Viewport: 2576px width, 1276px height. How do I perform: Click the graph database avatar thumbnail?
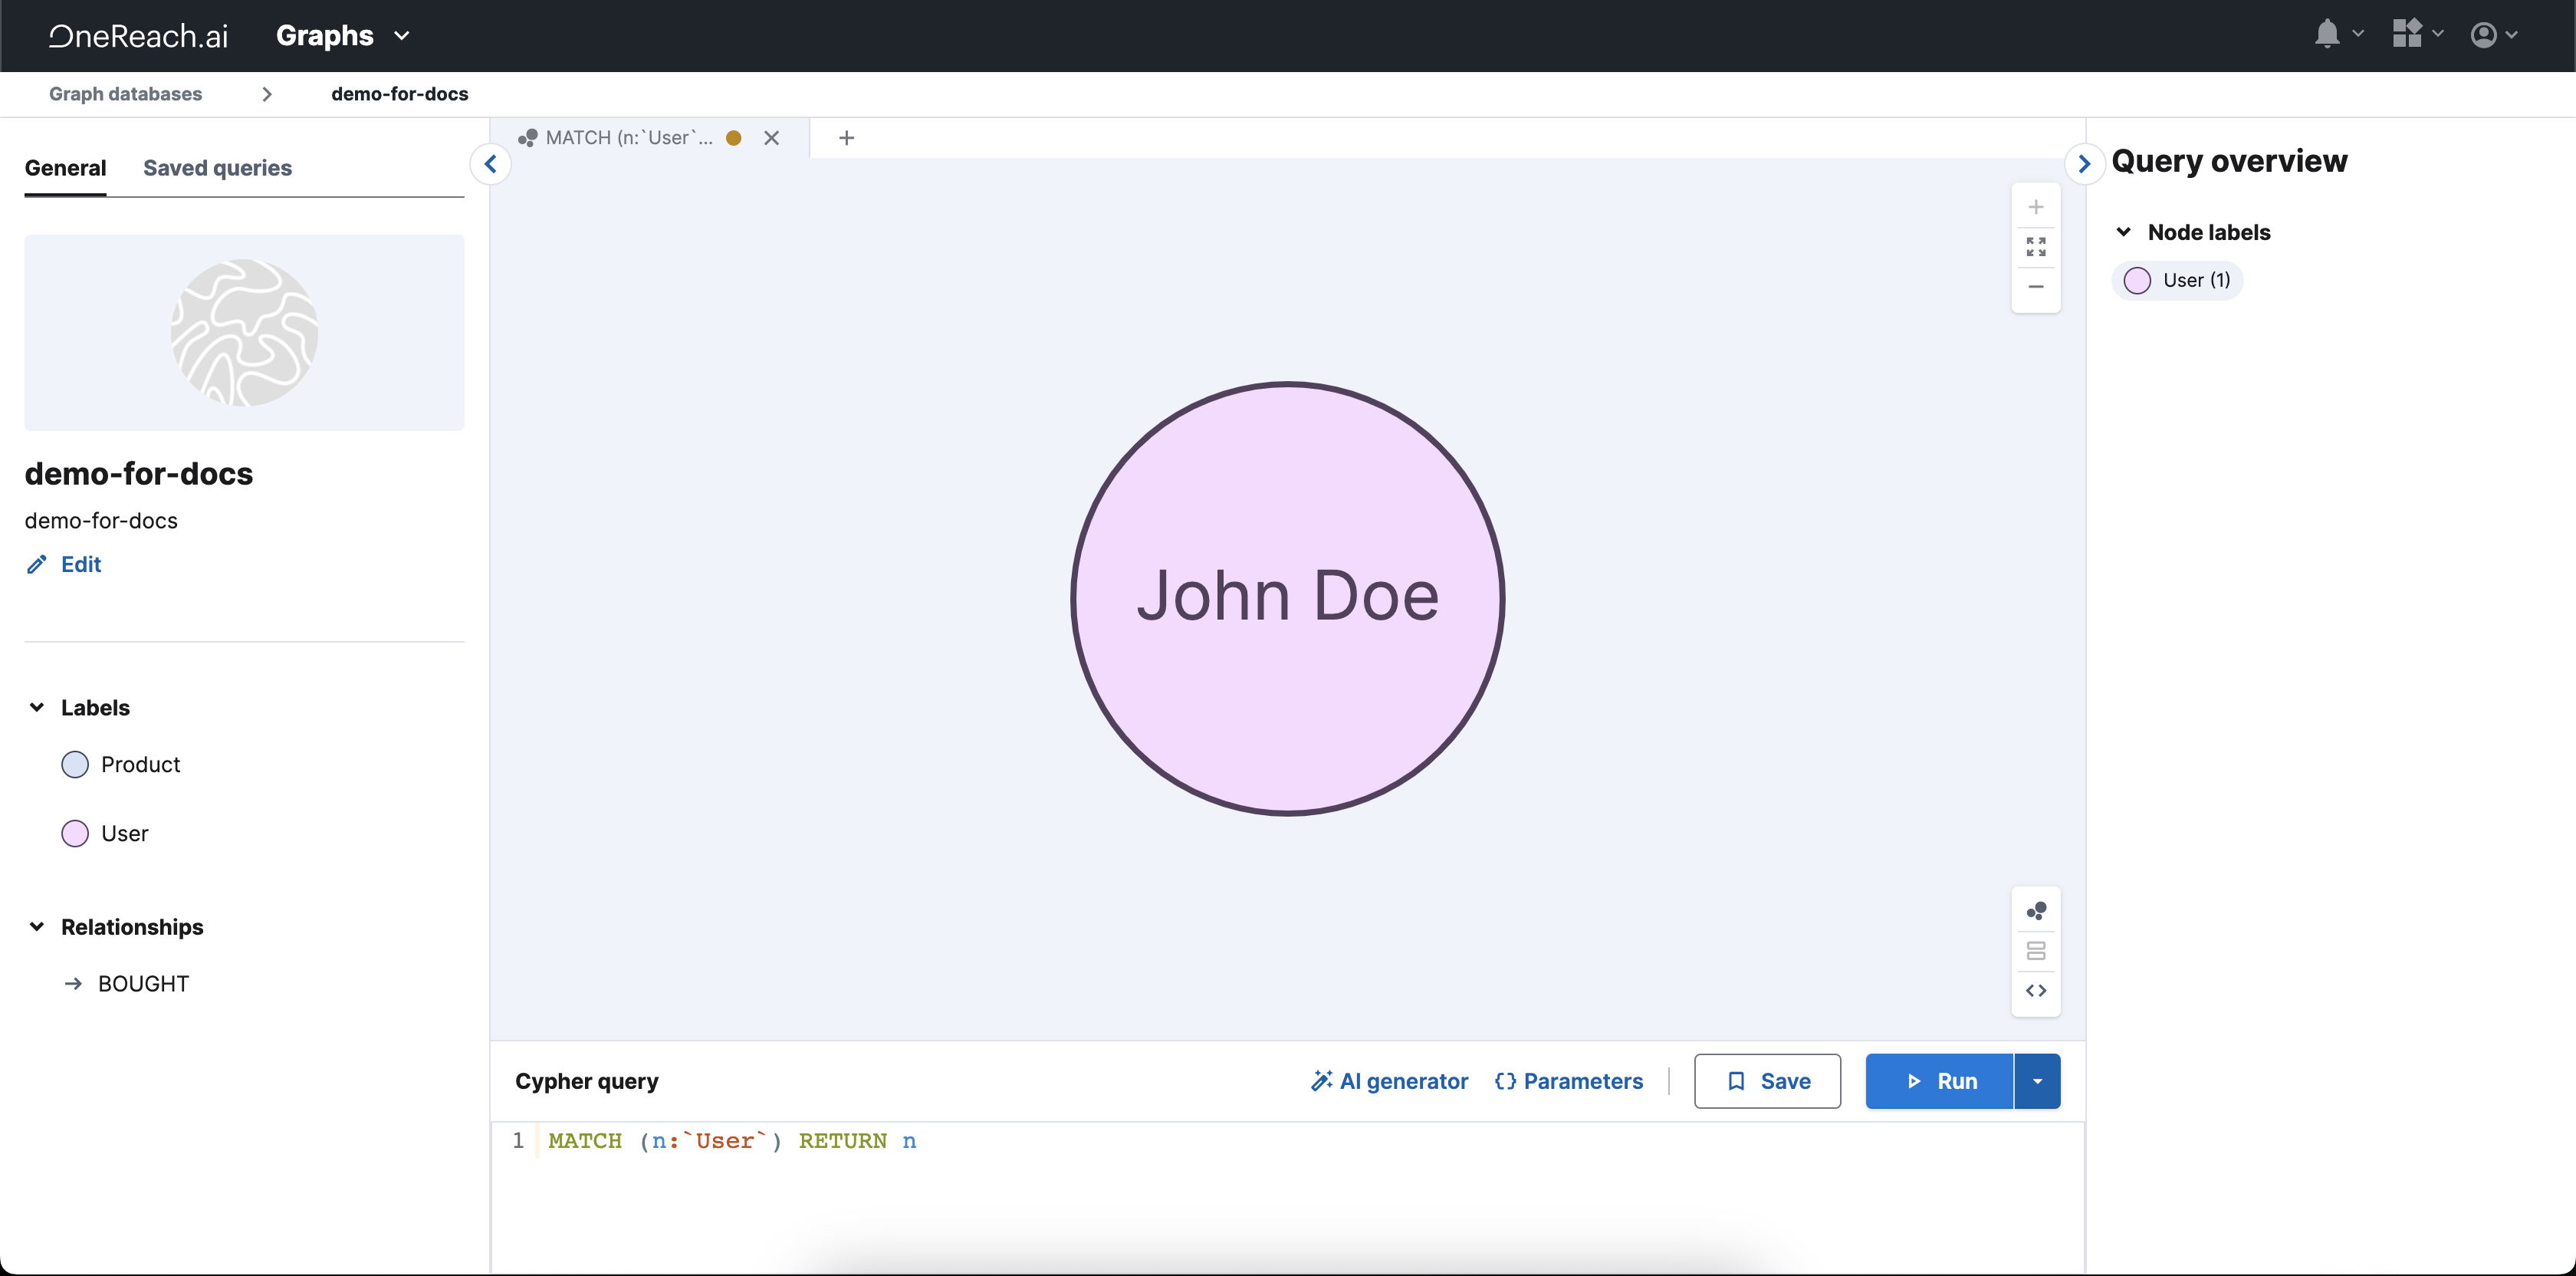tap(244, 333)
